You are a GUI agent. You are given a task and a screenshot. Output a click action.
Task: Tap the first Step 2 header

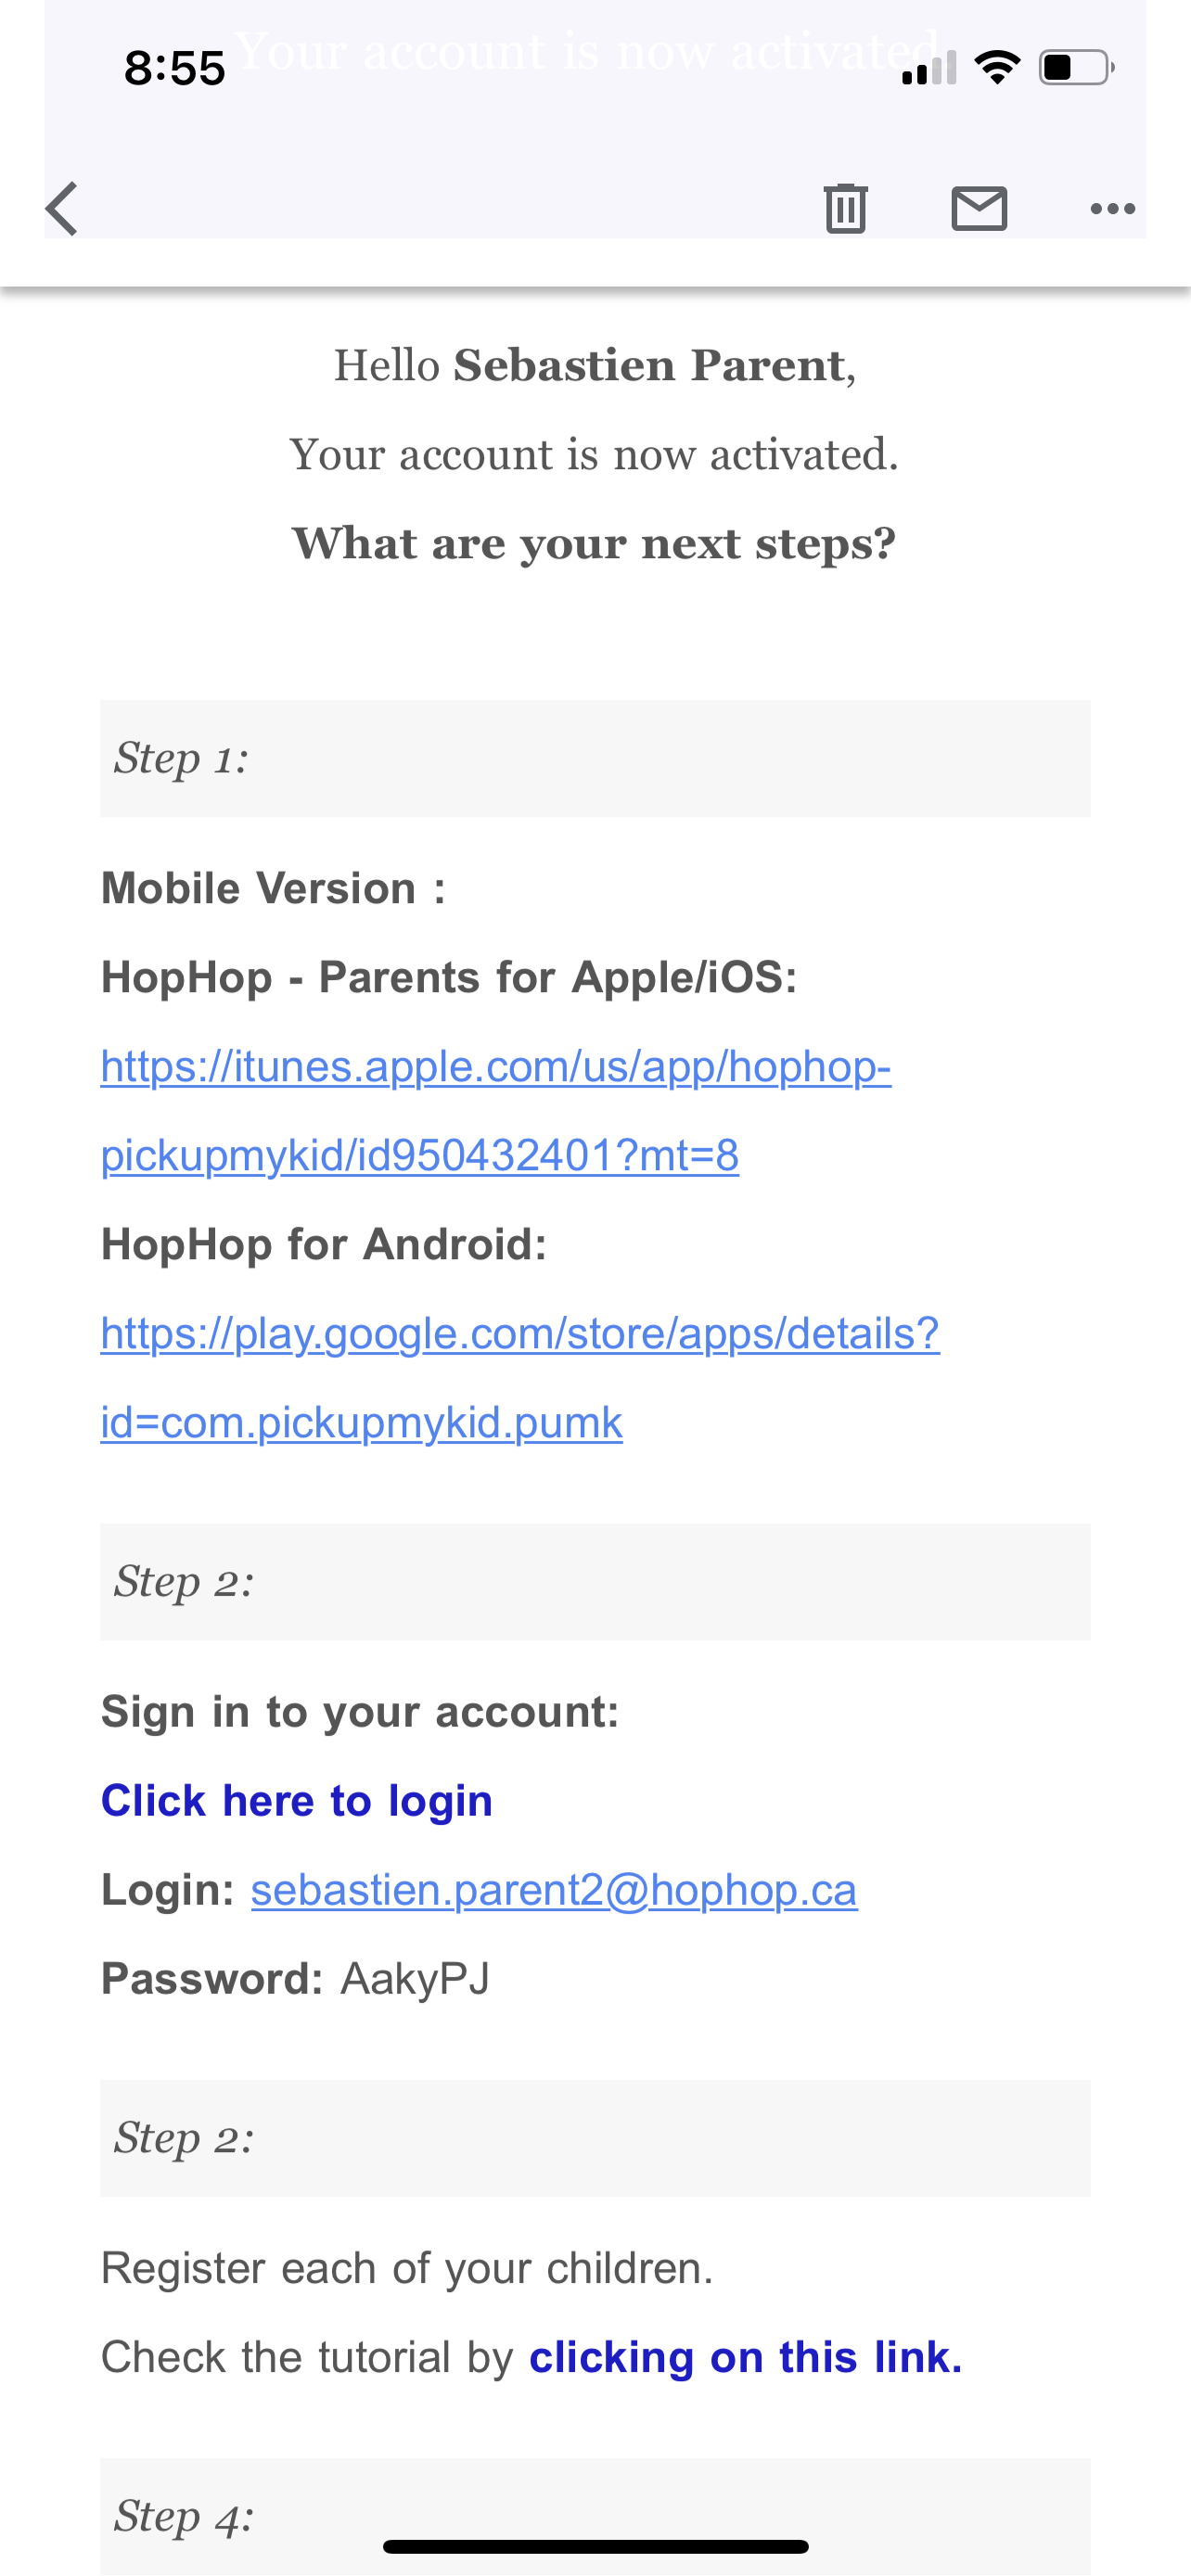pos(595,1581)
